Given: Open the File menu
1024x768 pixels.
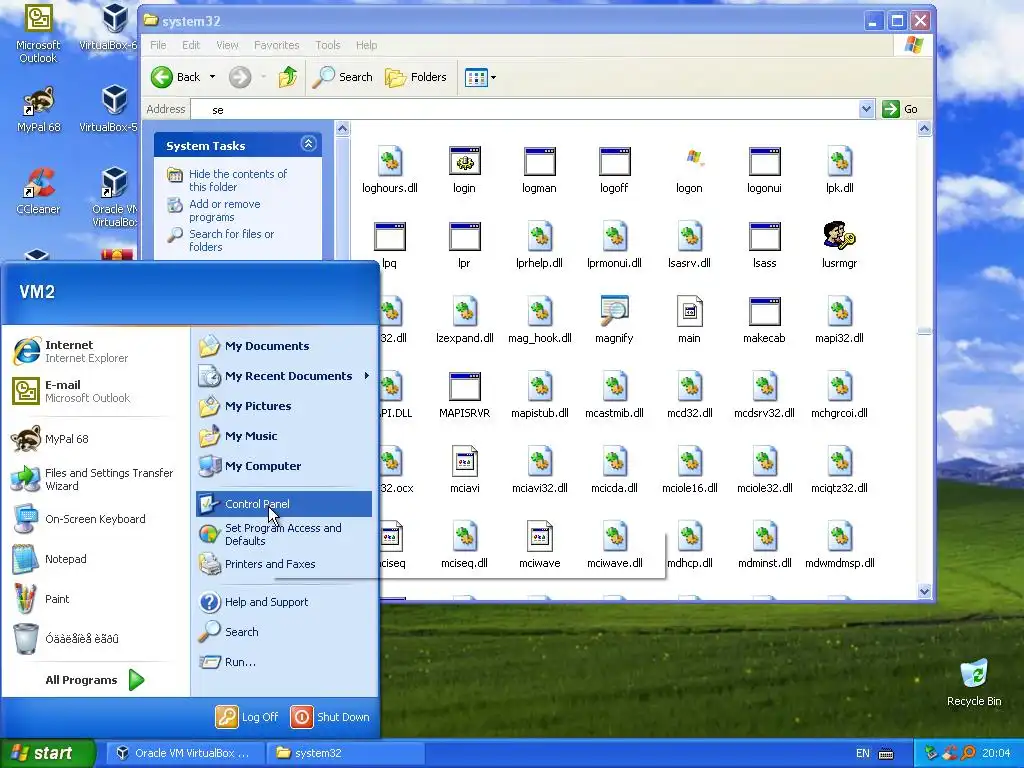Looking at the screenshot, I should pos(158,45).
